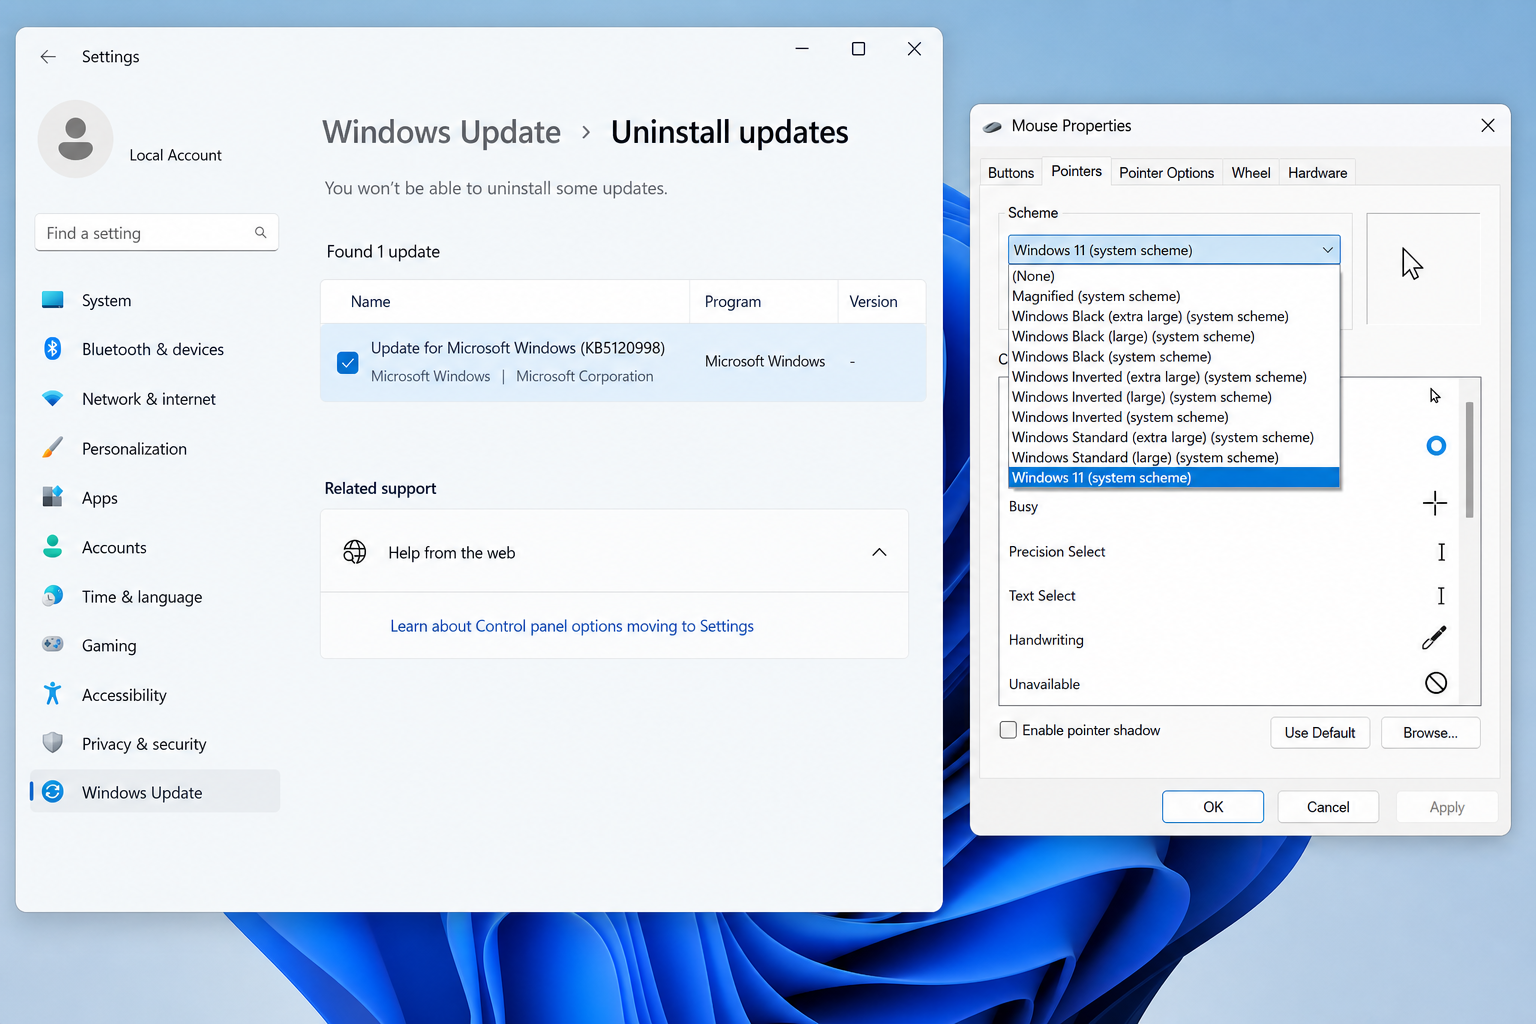Image resolution: width=1536 pixels, height=1024 pixels.
Task: Switch to the Buttons tab
Action: tap(1011, 173)
